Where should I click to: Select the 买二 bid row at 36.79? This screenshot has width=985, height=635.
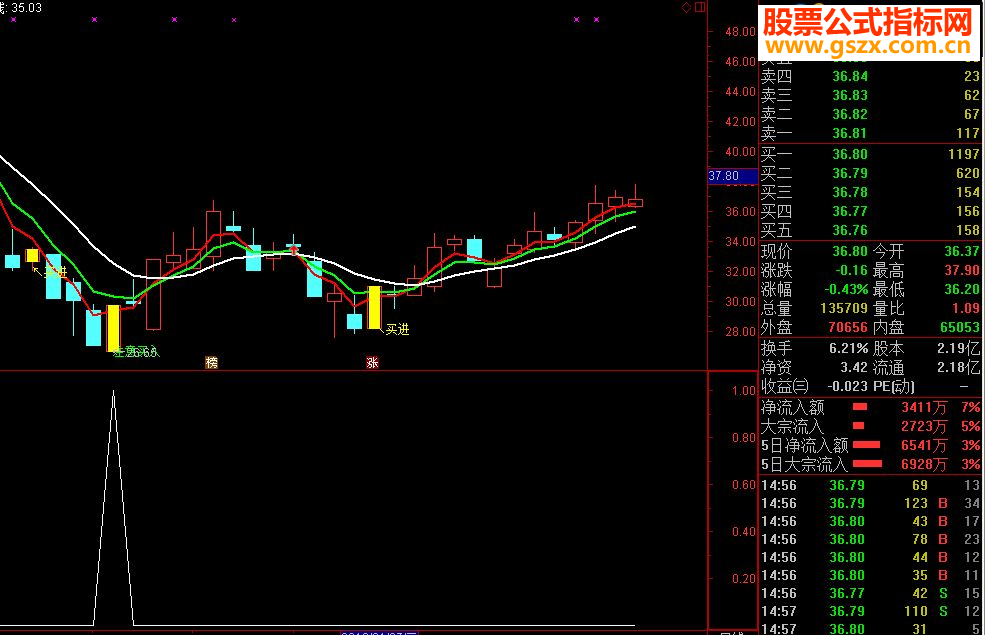click(x=870, y=173)
